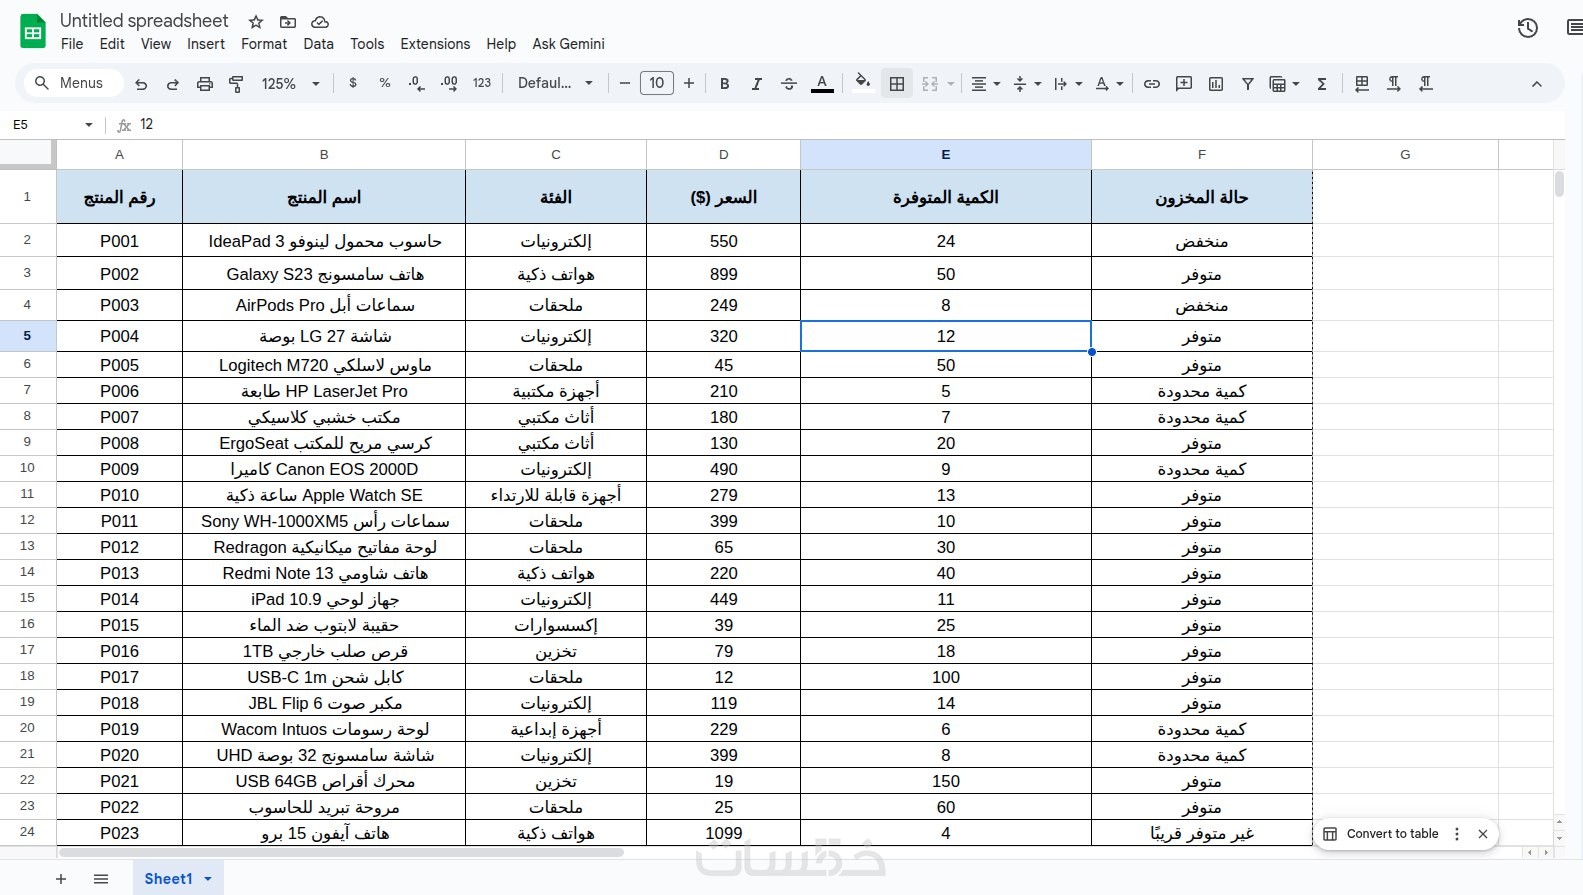Toggle the right-to-left sheet direction icon
Image resolution: width=1583 pixels, height=895 pixels.
click(1362, 84)
